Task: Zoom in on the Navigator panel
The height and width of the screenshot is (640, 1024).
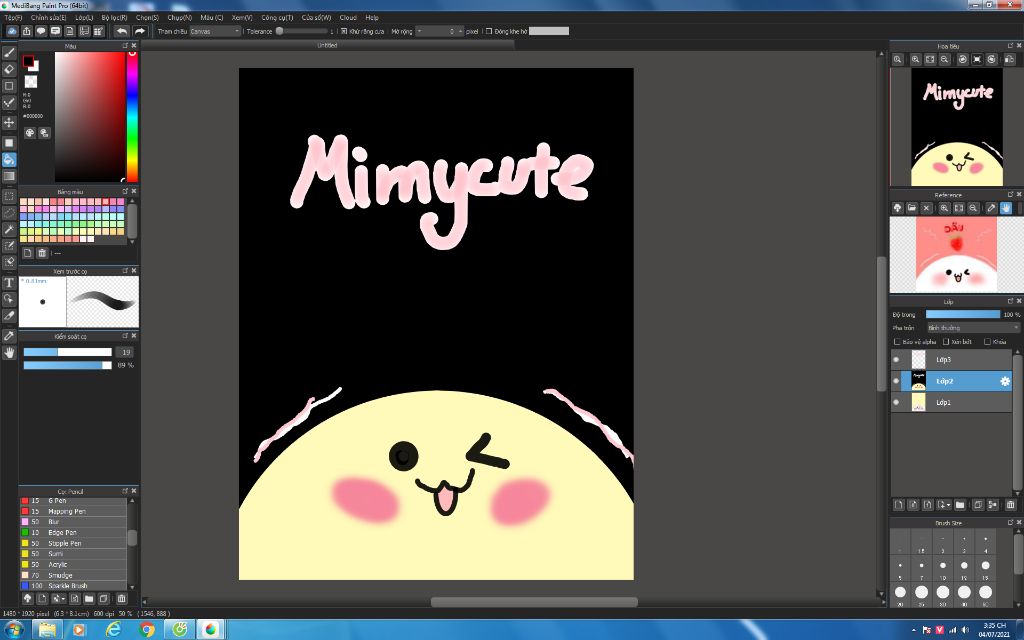Action: [x=916, y=59]
